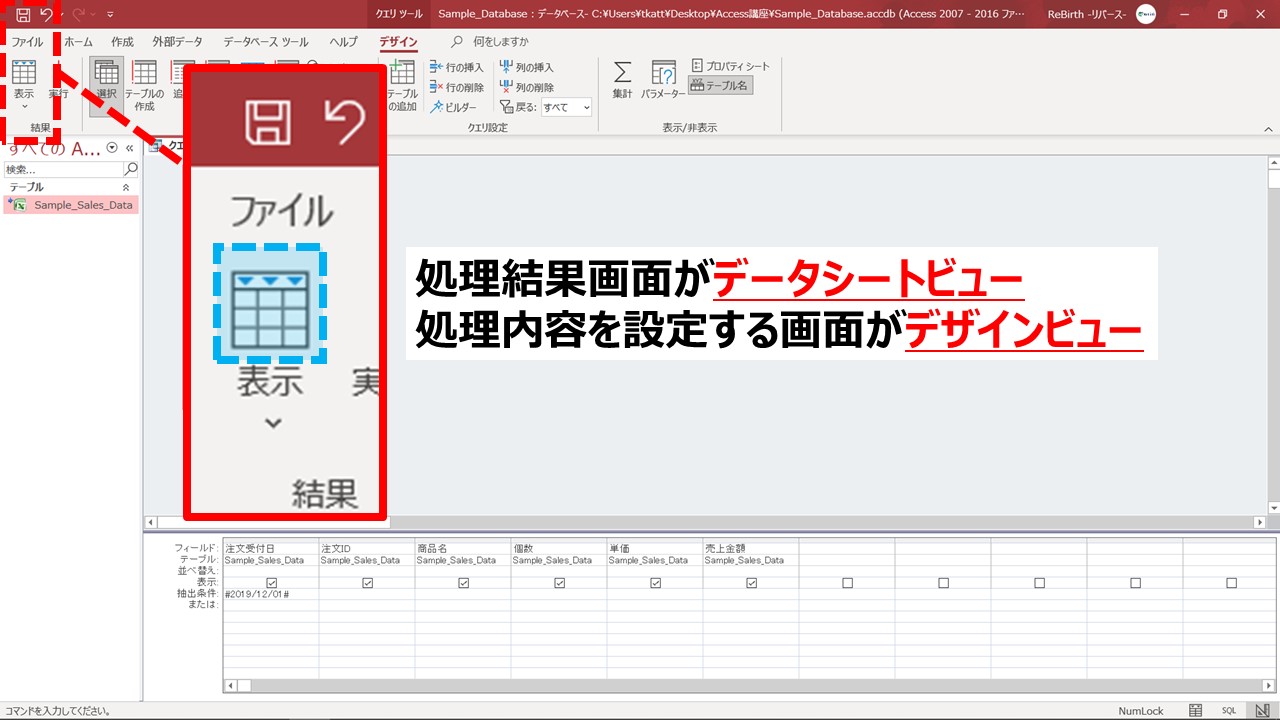Expand the 表示 (View) dropdown arrow
The height and width of the screenshot is (720, 1280).
click(x=24, y=106)
